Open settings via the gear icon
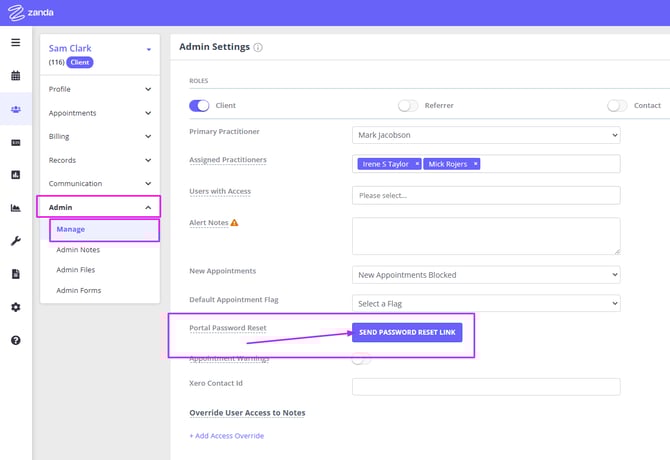The height and width of the screenshot is (460, 670). pos(15,307)
